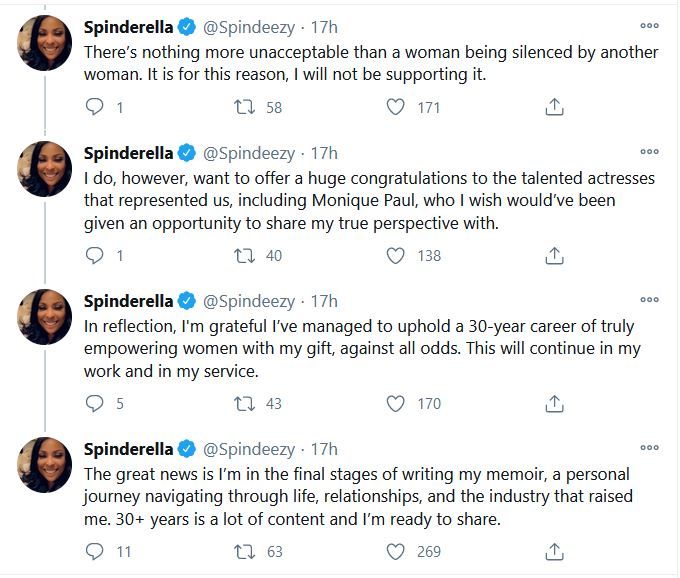Retweet the tweet with 40 retweets
The width and height of the screenshot is (680, 578).
pyautogui.click(x=245, y=255)
